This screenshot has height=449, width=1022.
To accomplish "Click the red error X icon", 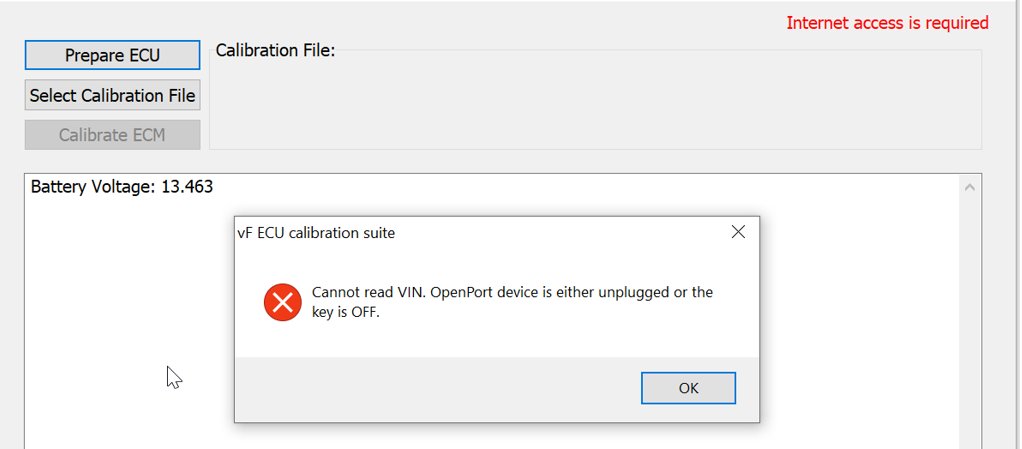I will tap(282, 302).
